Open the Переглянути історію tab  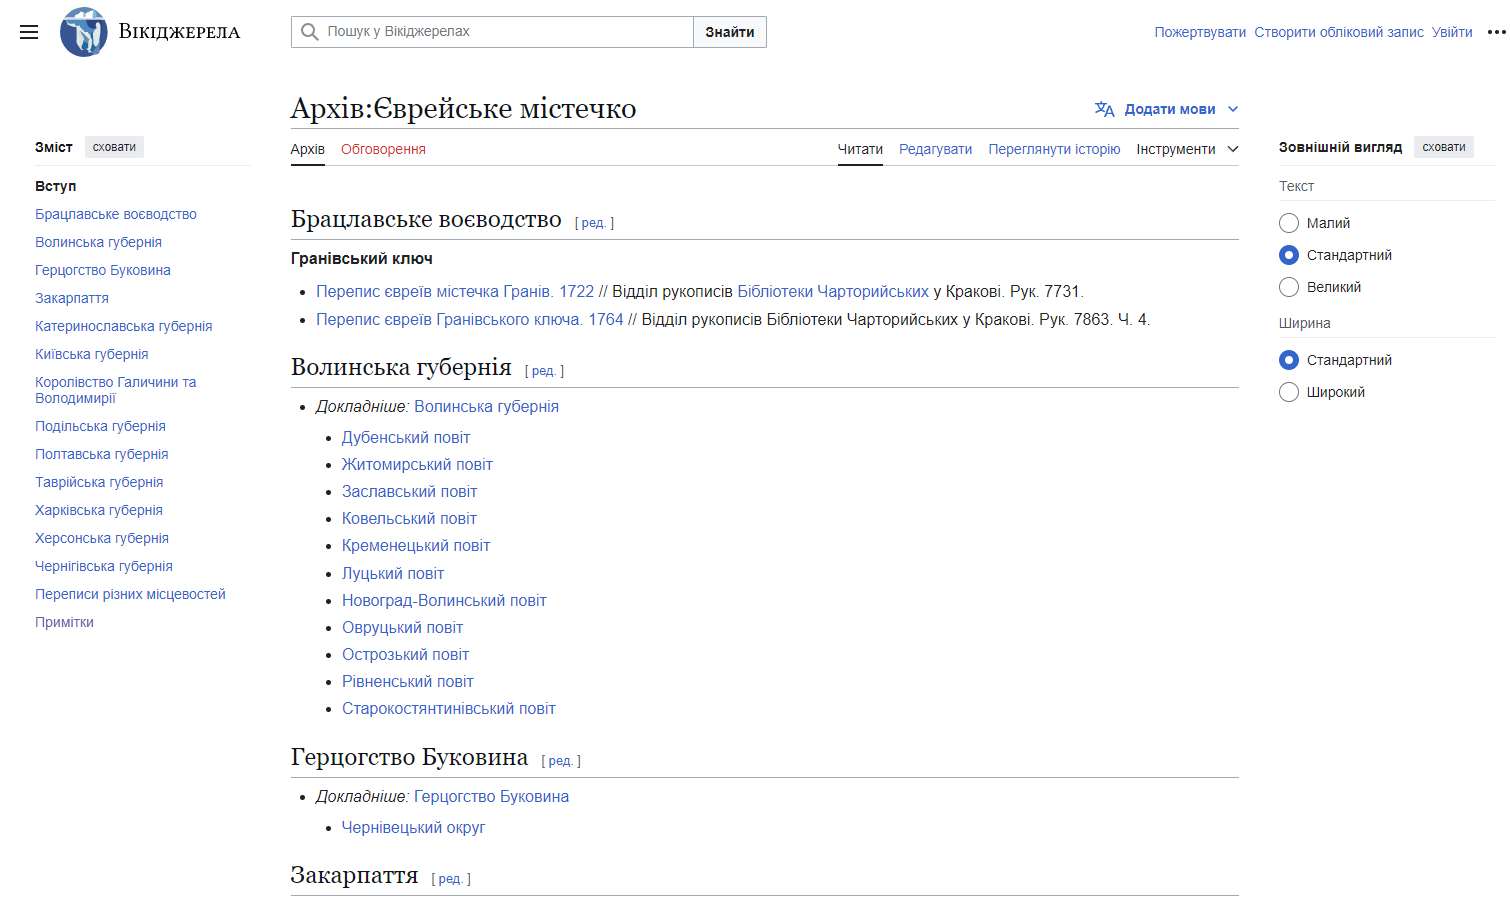[1054, 149]
